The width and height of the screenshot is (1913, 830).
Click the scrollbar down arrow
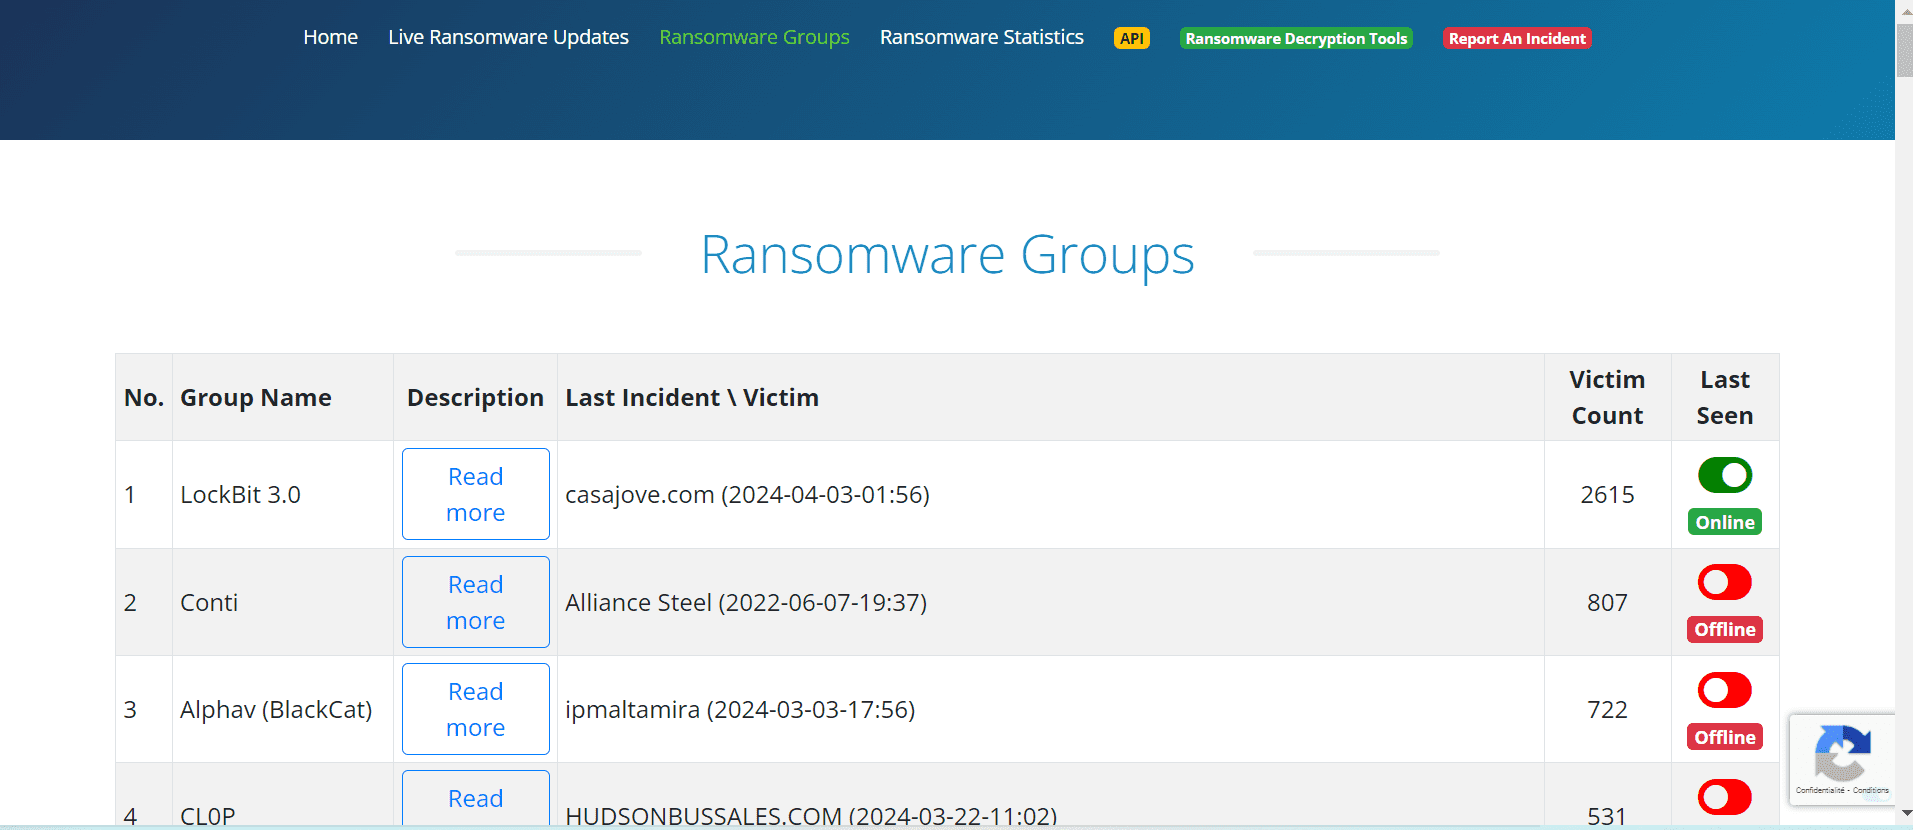(x=1904, y=815)
